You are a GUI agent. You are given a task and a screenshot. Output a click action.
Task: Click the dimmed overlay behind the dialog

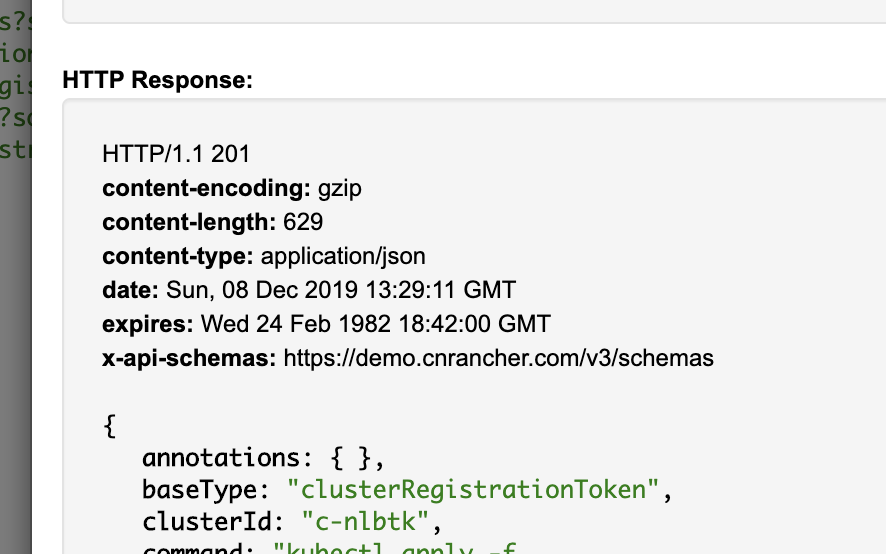click(x=16, y=339)
